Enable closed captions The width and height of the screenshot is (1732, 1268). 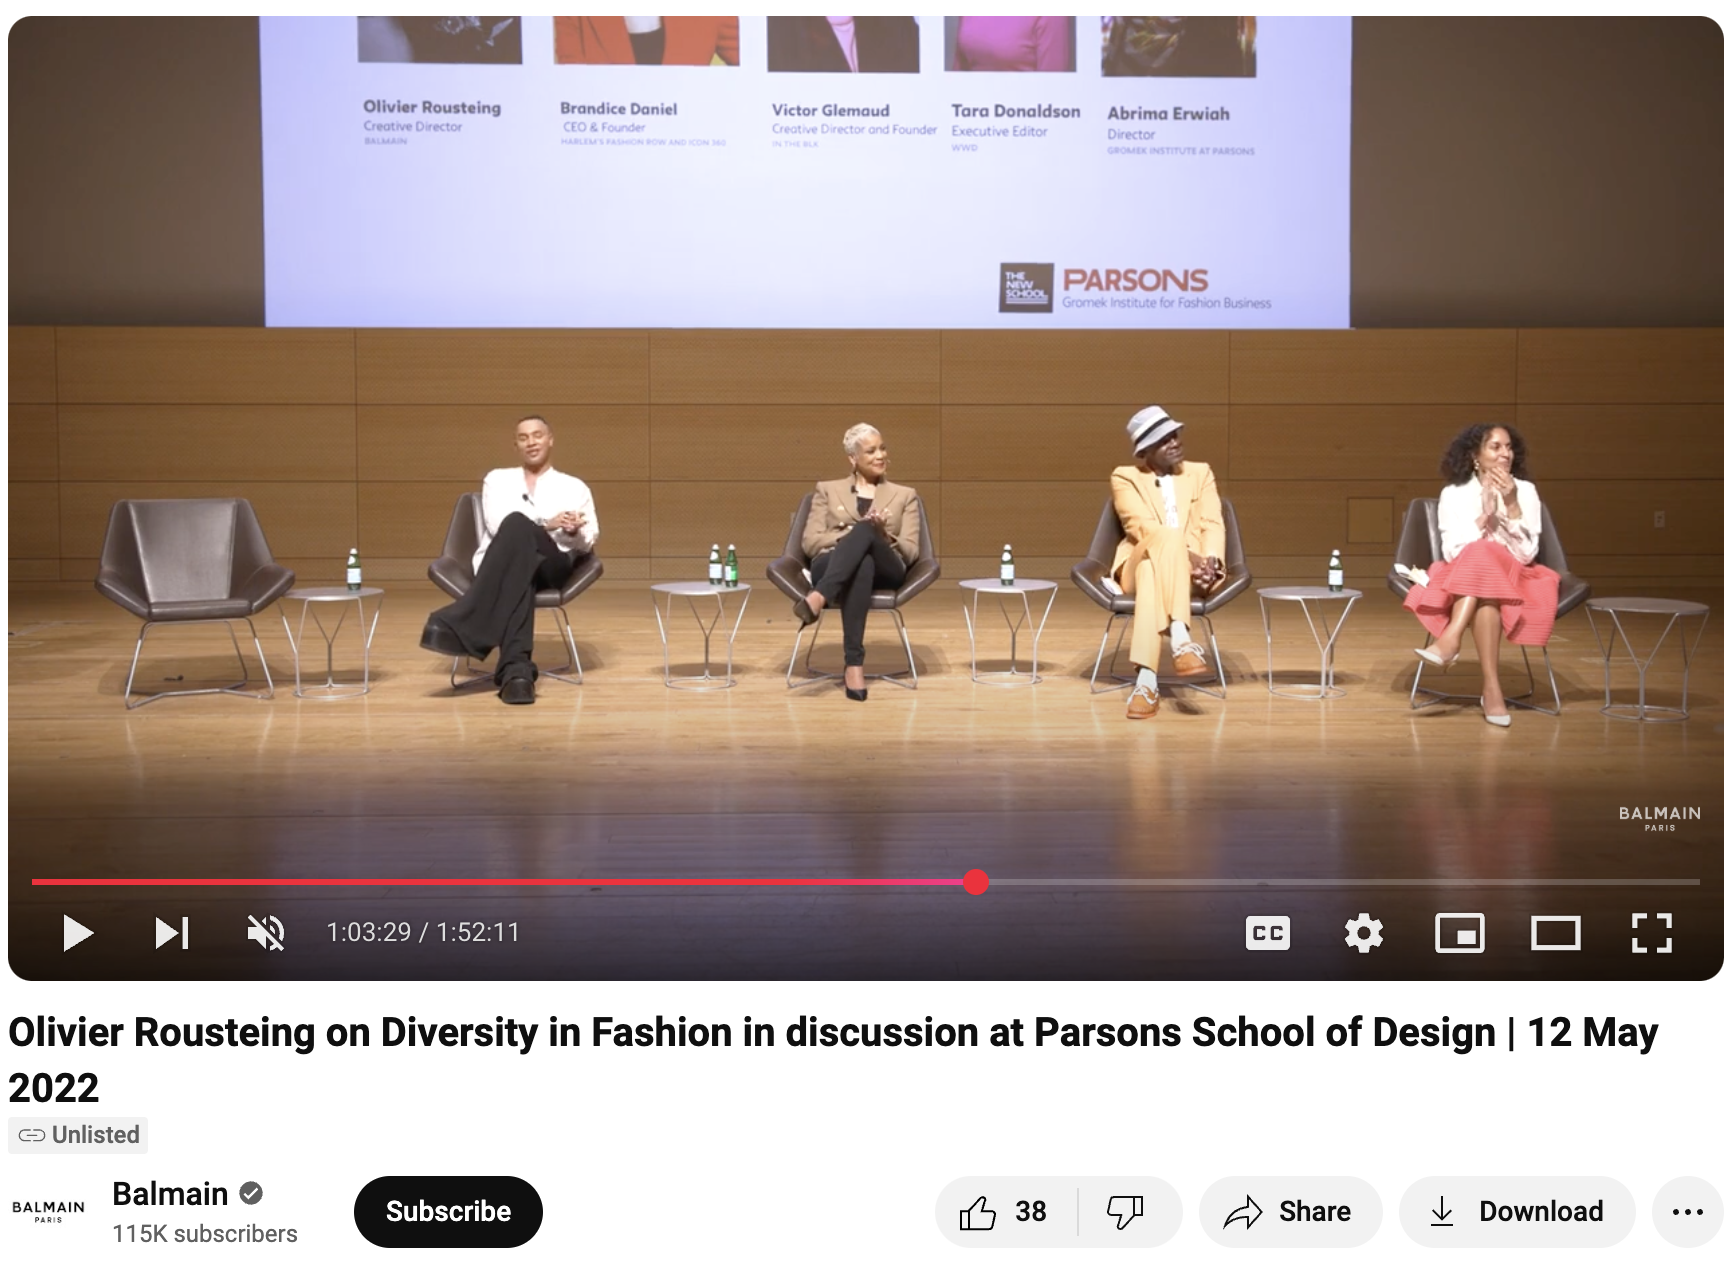1267,933
